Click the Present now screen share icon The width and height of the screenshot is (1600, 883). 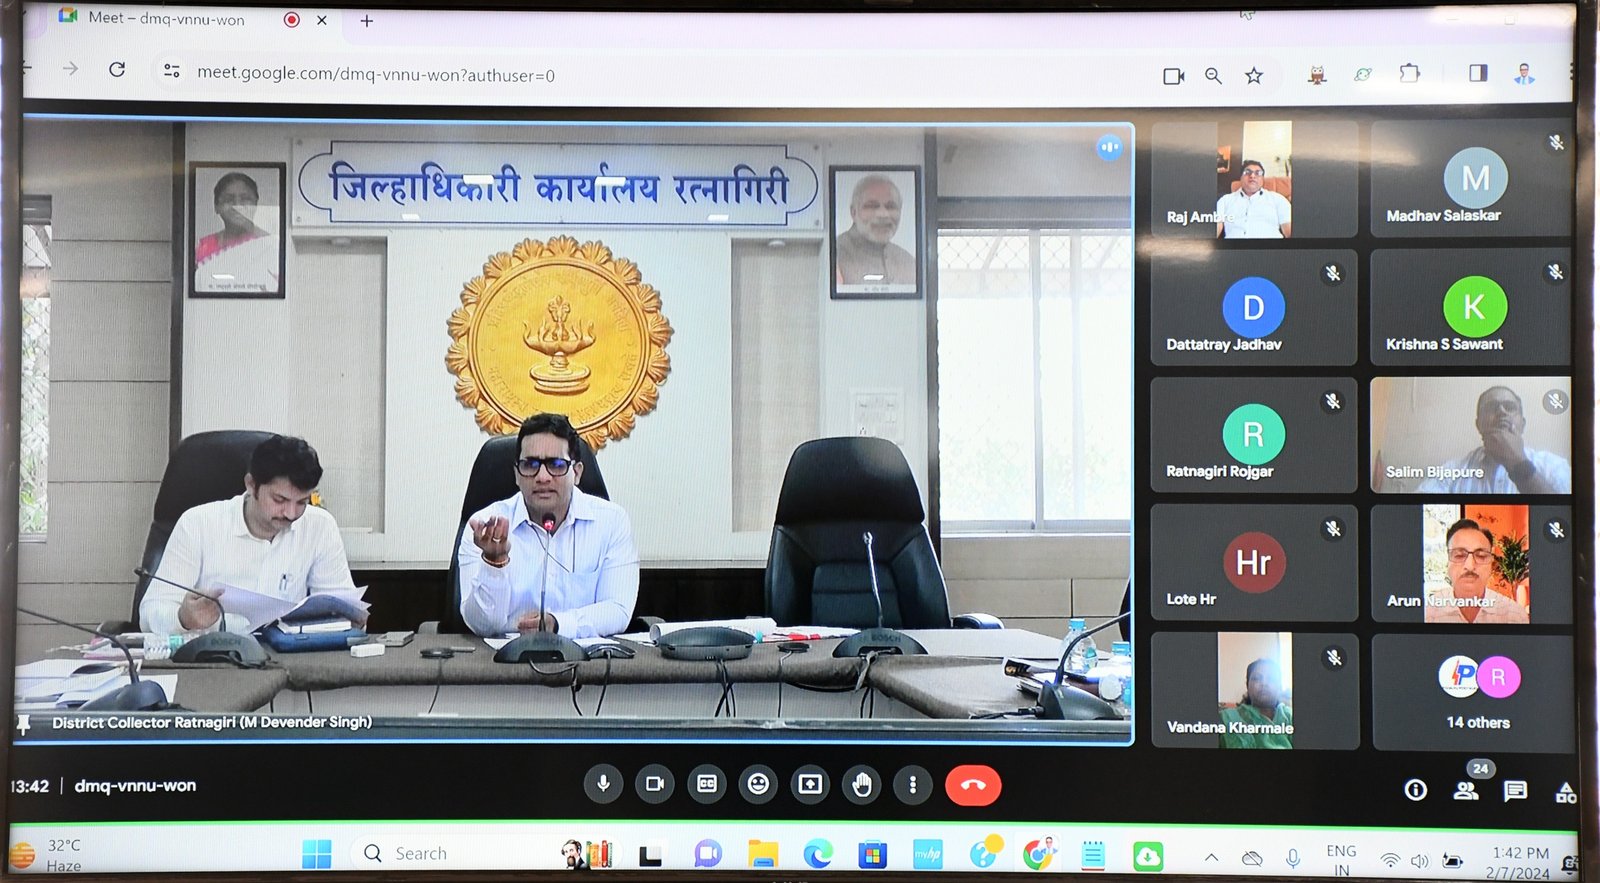pyautogui.click(x=810, y=785)
